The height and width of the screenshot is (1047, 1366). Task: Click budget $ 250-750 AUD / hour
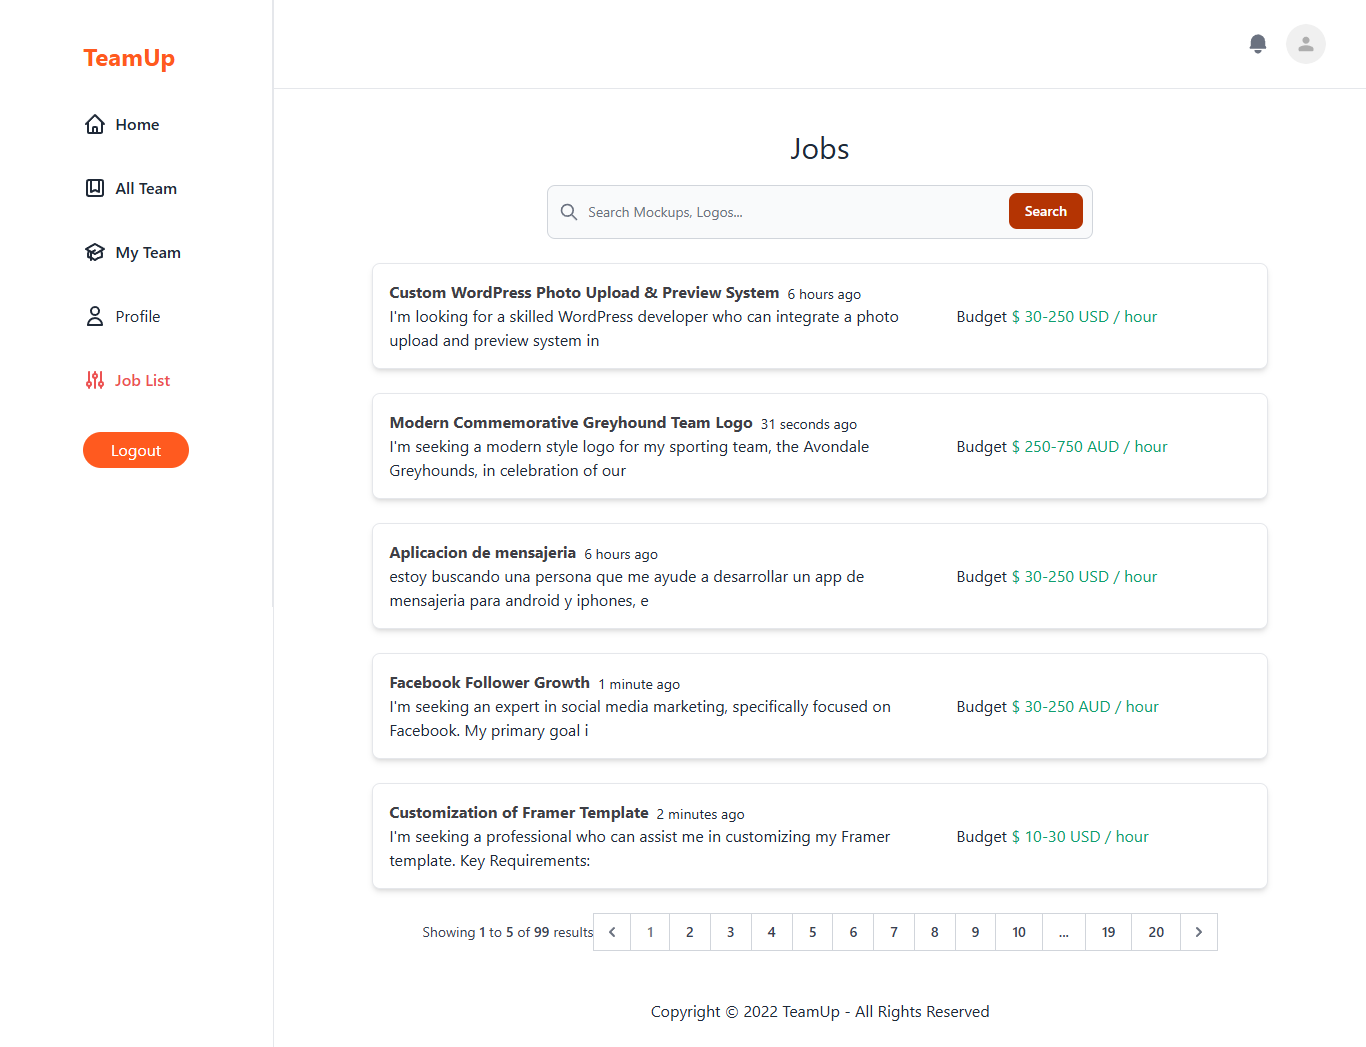point(1090,446)
